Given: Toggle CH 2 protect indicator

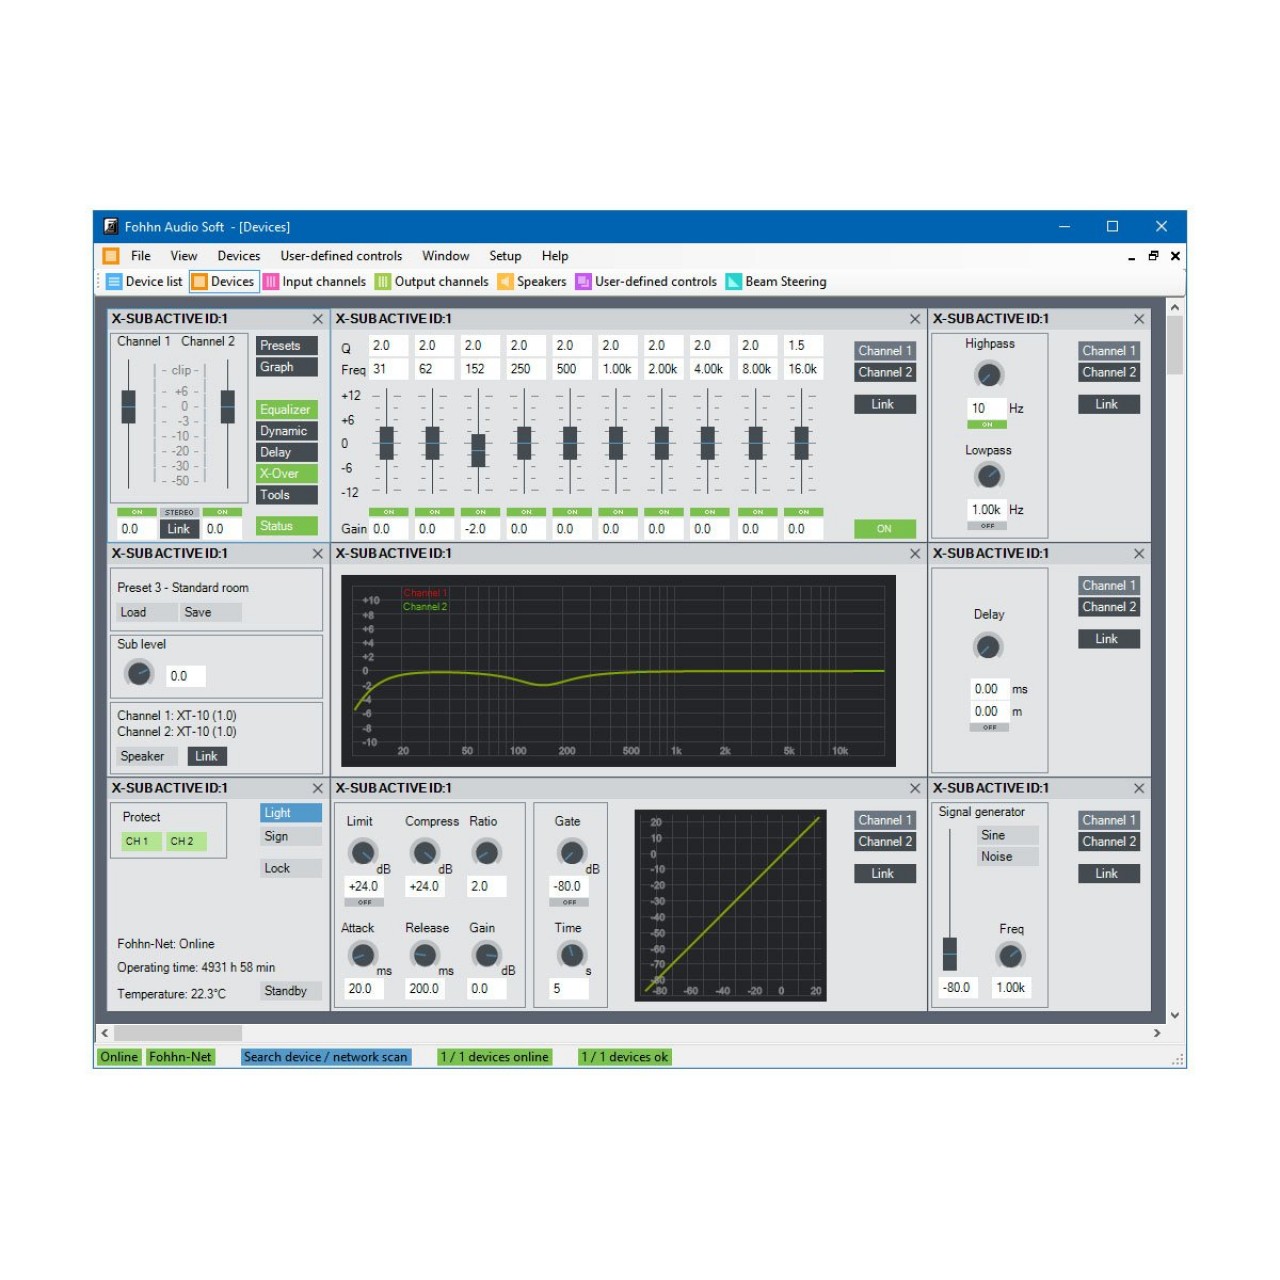Looking at the screenshot, I should 186,841.
